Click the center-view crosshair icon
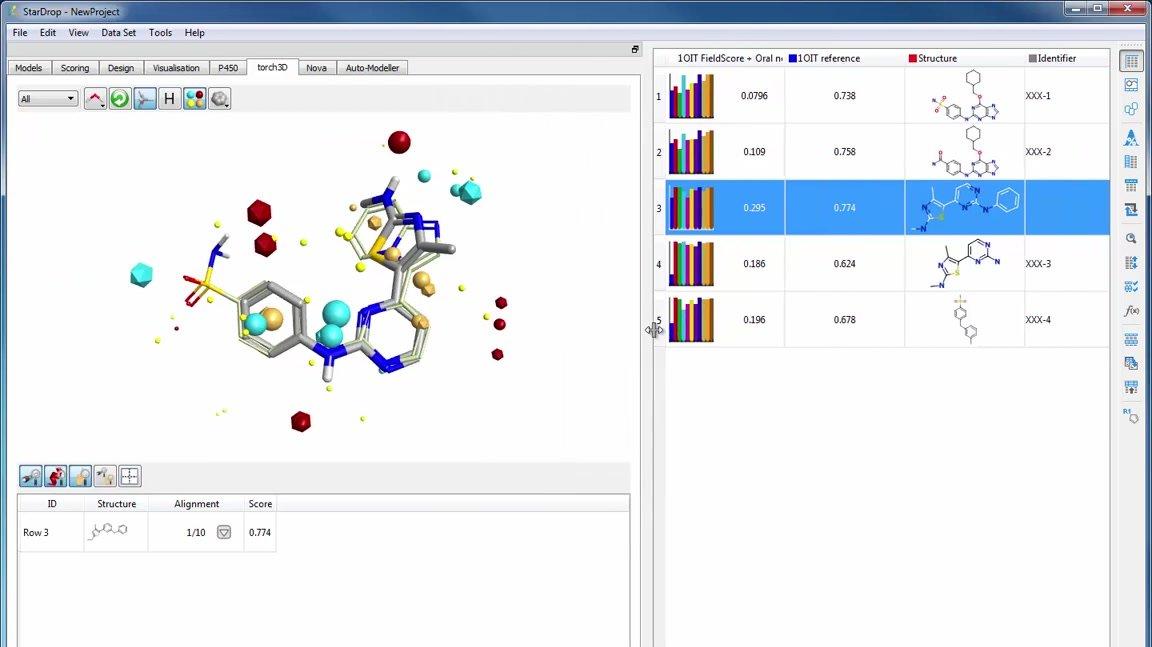Screen dimensions: 1152x647 click(x=130, y=476)
